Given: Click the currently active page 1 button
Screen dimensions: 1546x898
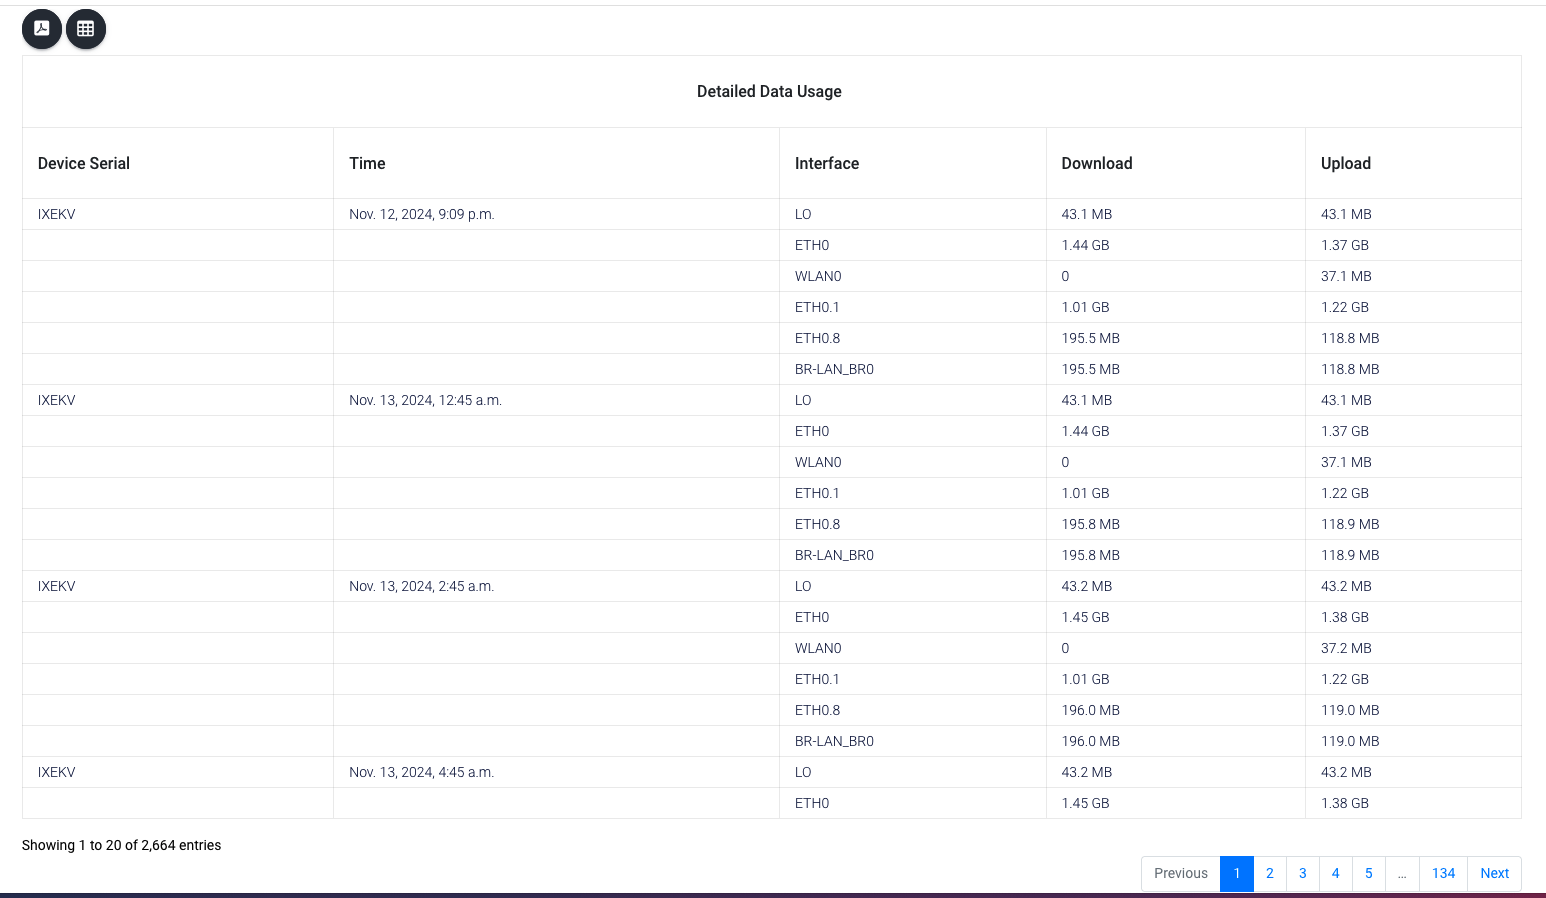Looking at the screenshot, I should tap(1236, 873).
